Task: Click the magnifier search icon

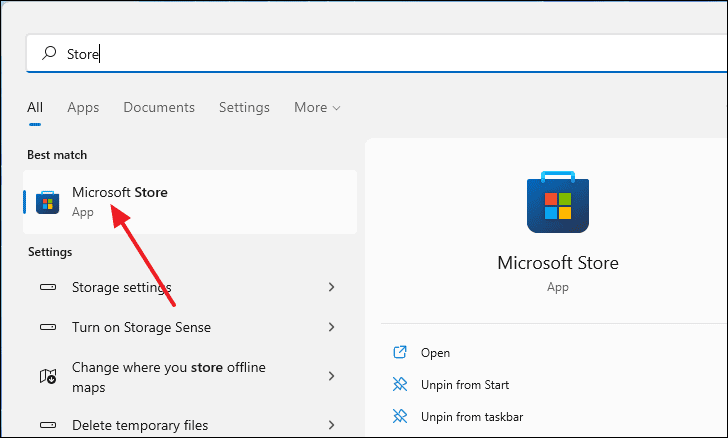Action: tap(49, 53)
